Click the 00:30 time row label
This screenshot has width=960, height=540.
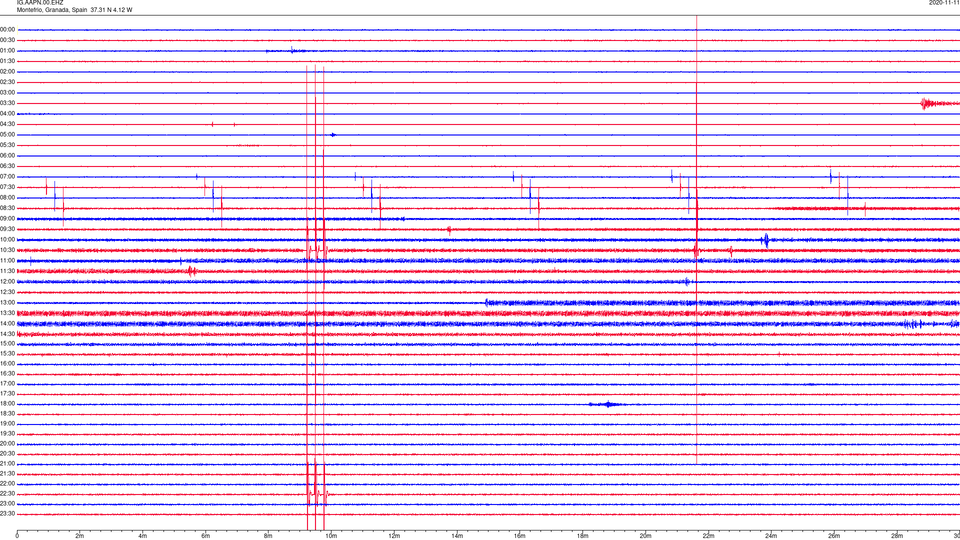pos(8,40)
